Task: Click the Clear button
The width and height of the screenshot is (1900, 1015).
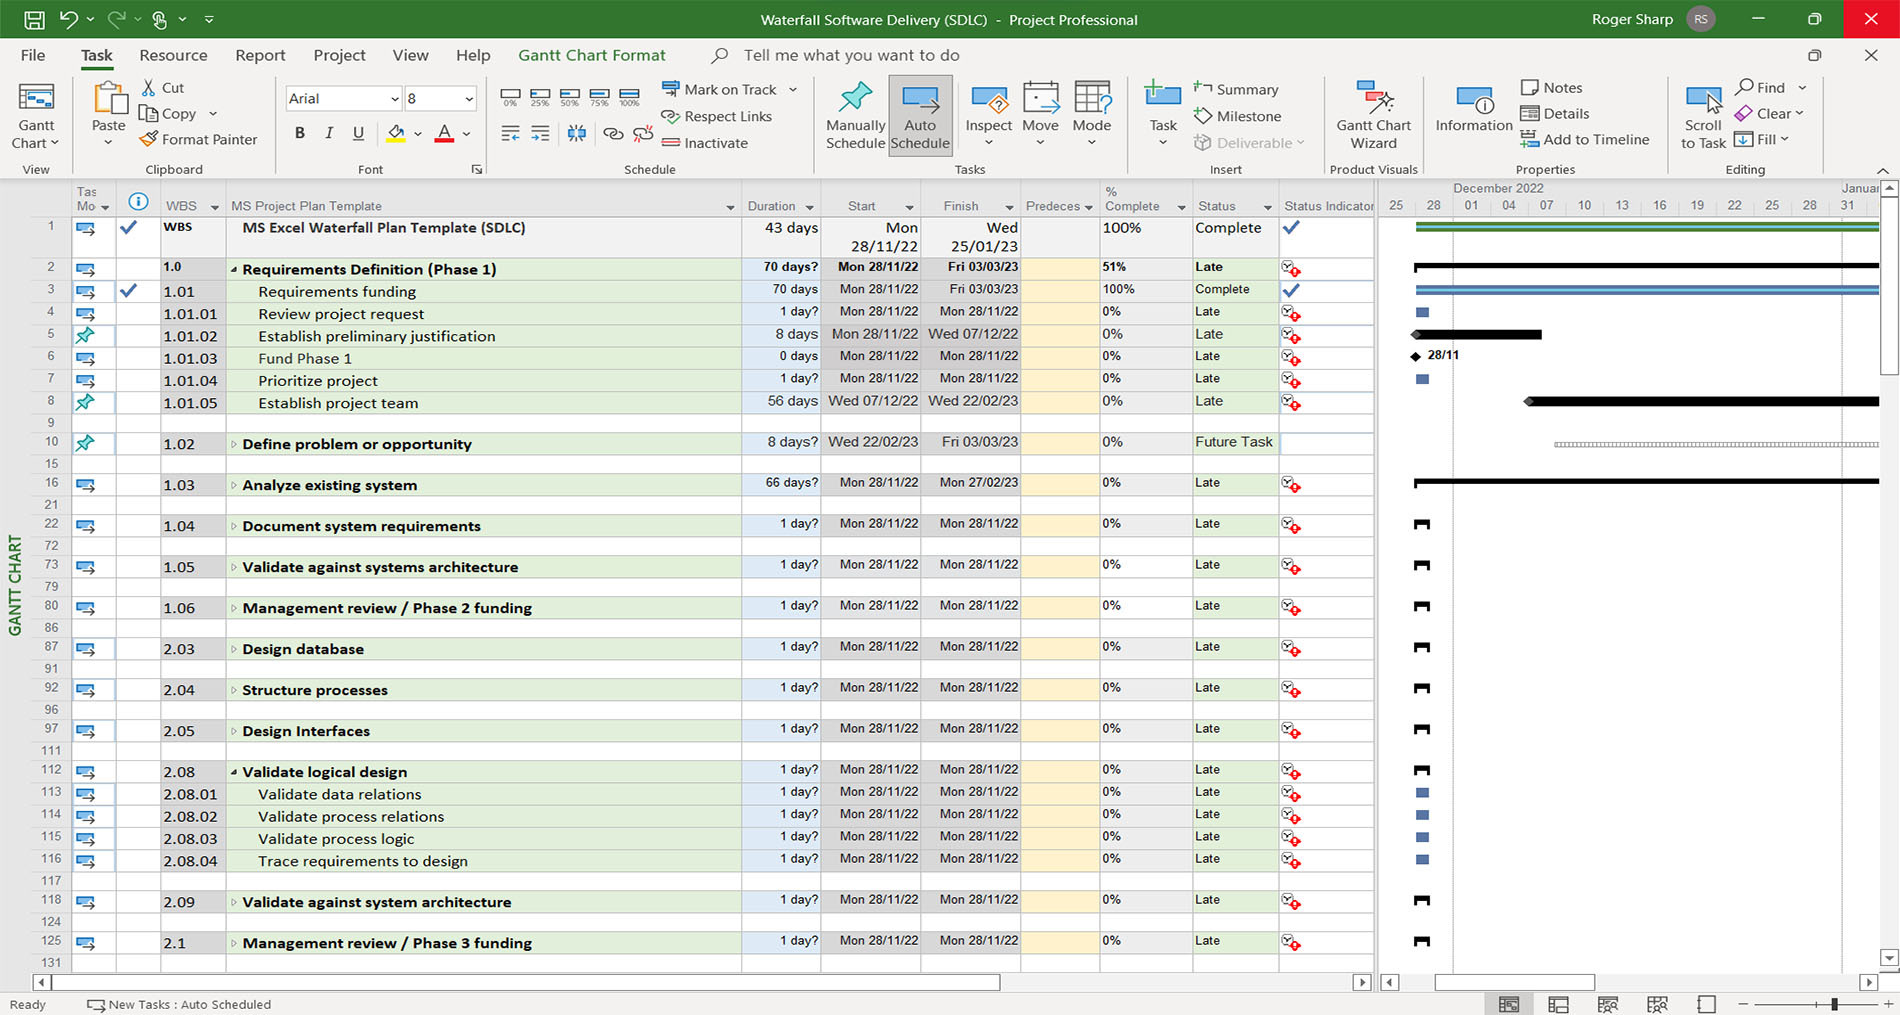Action: [1764, 114]
